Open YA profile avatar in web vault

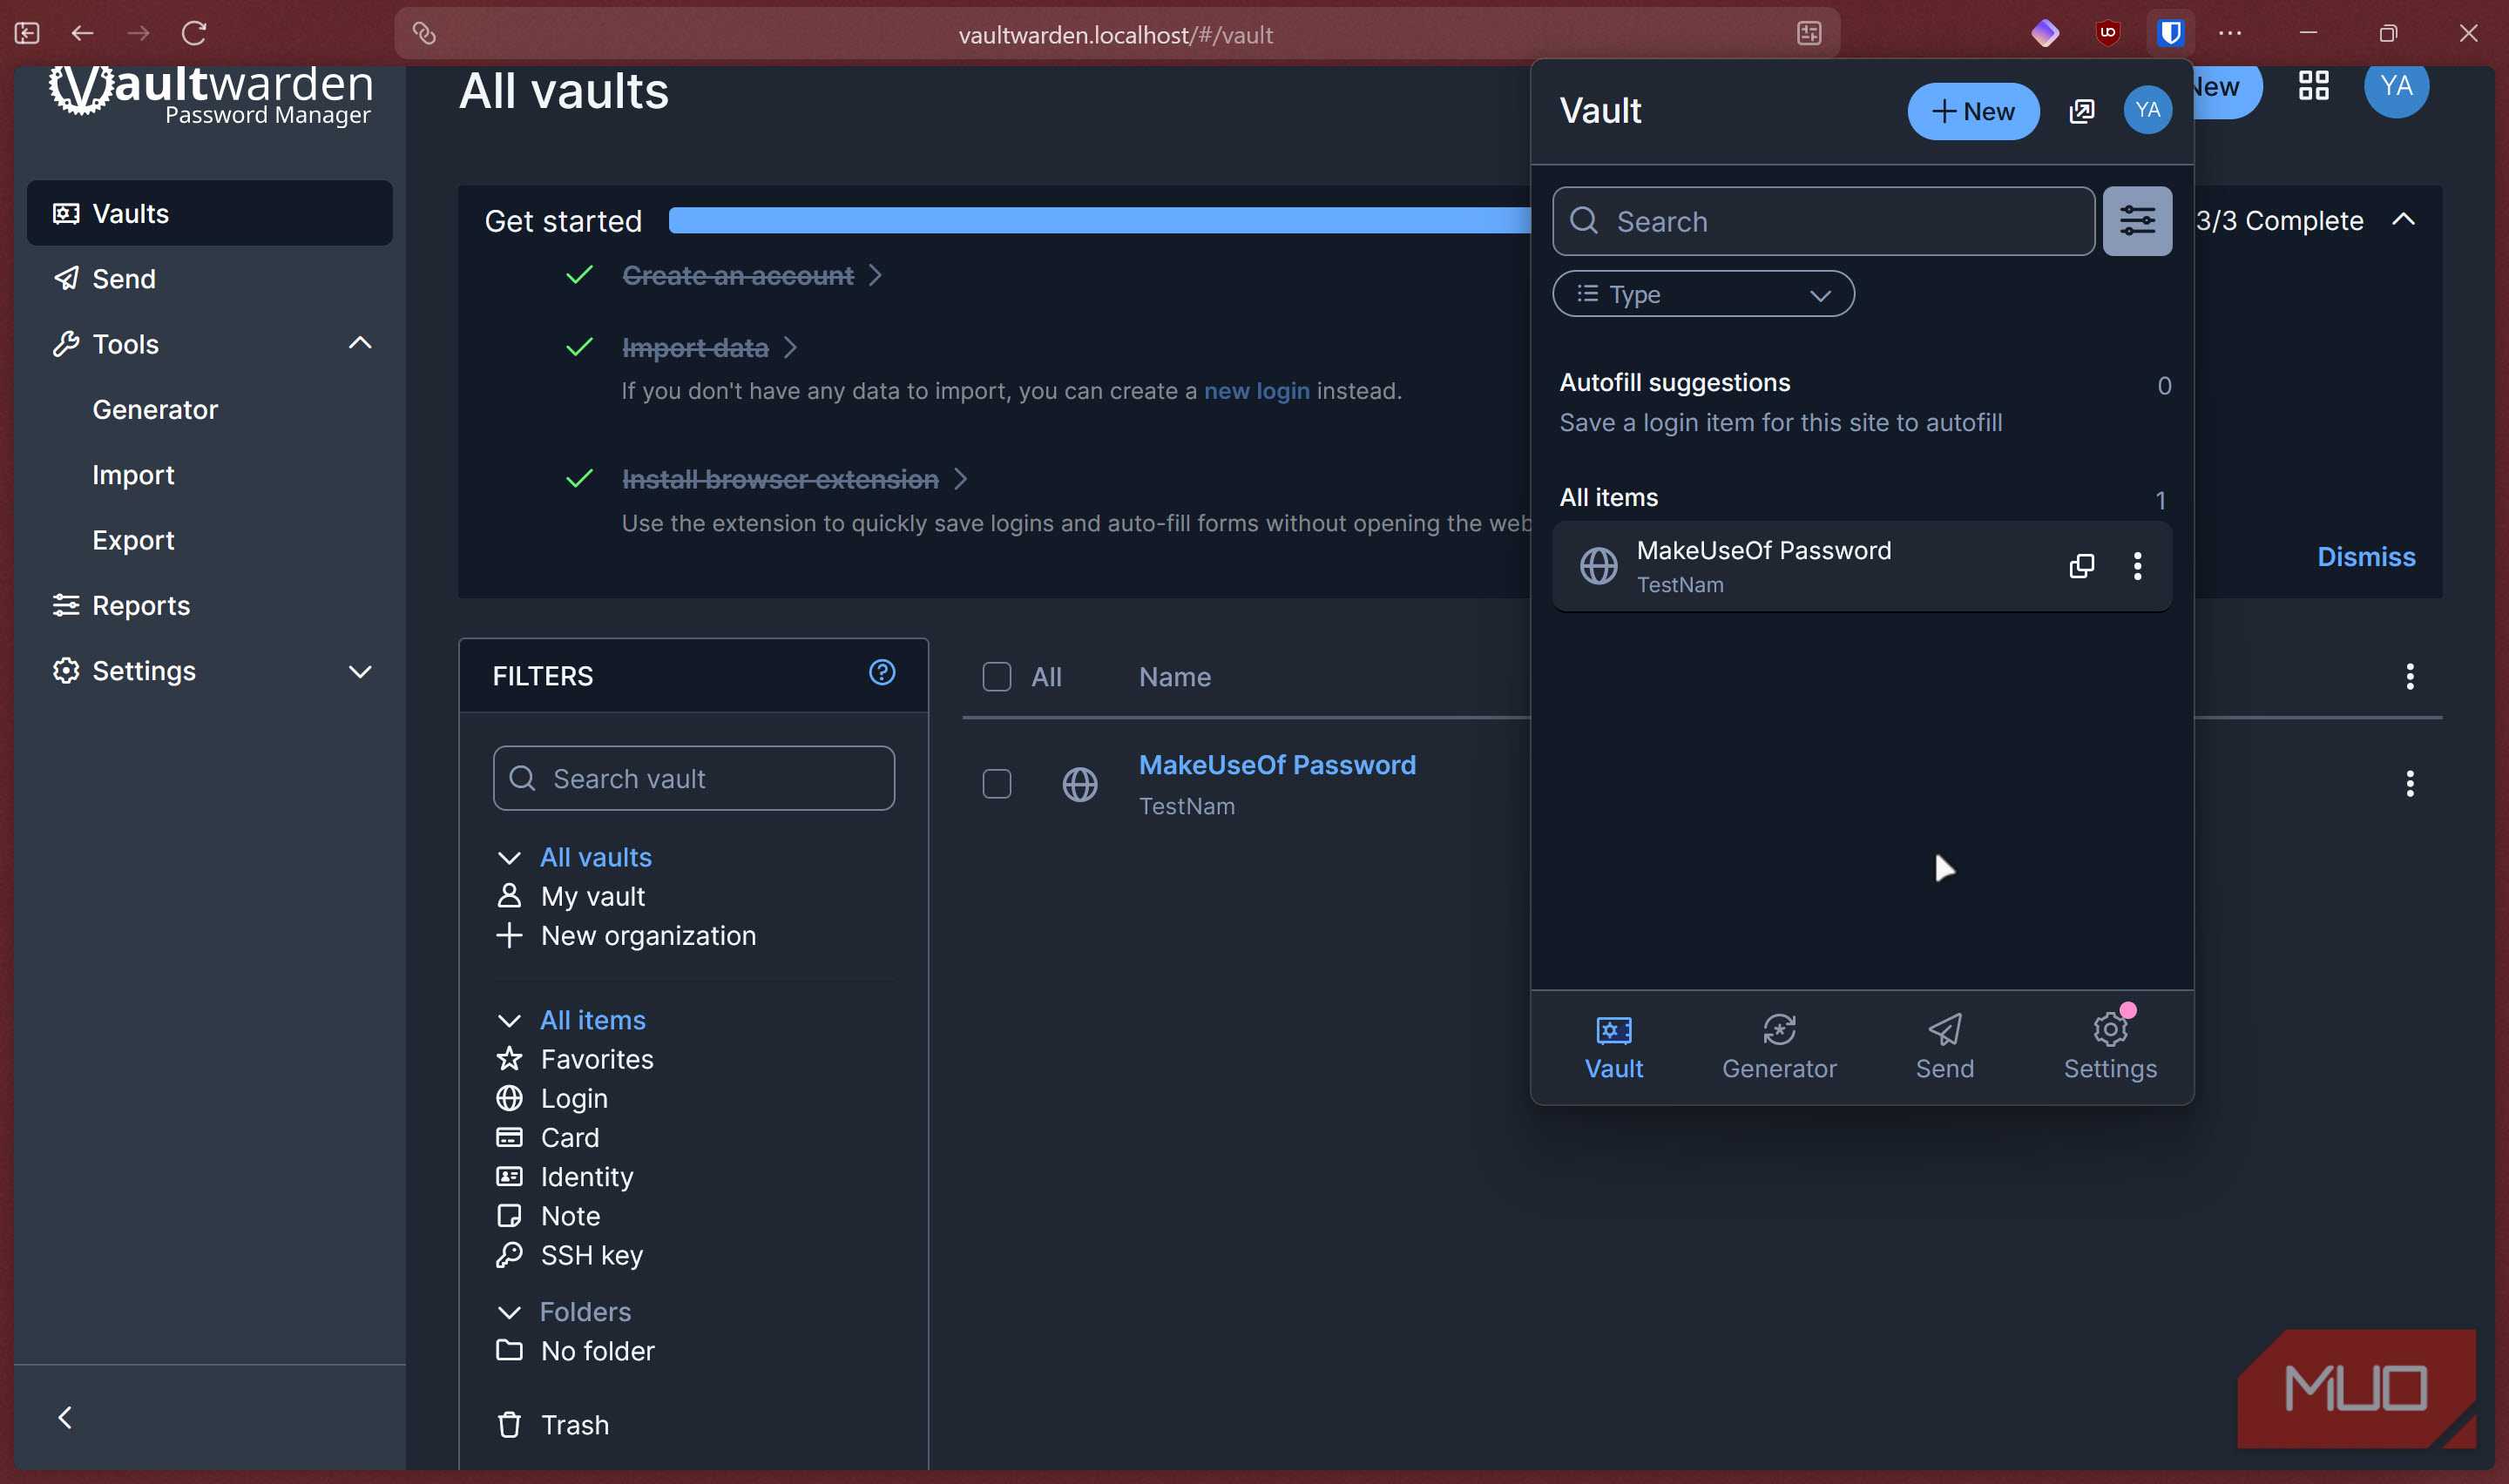(2395, 87)
